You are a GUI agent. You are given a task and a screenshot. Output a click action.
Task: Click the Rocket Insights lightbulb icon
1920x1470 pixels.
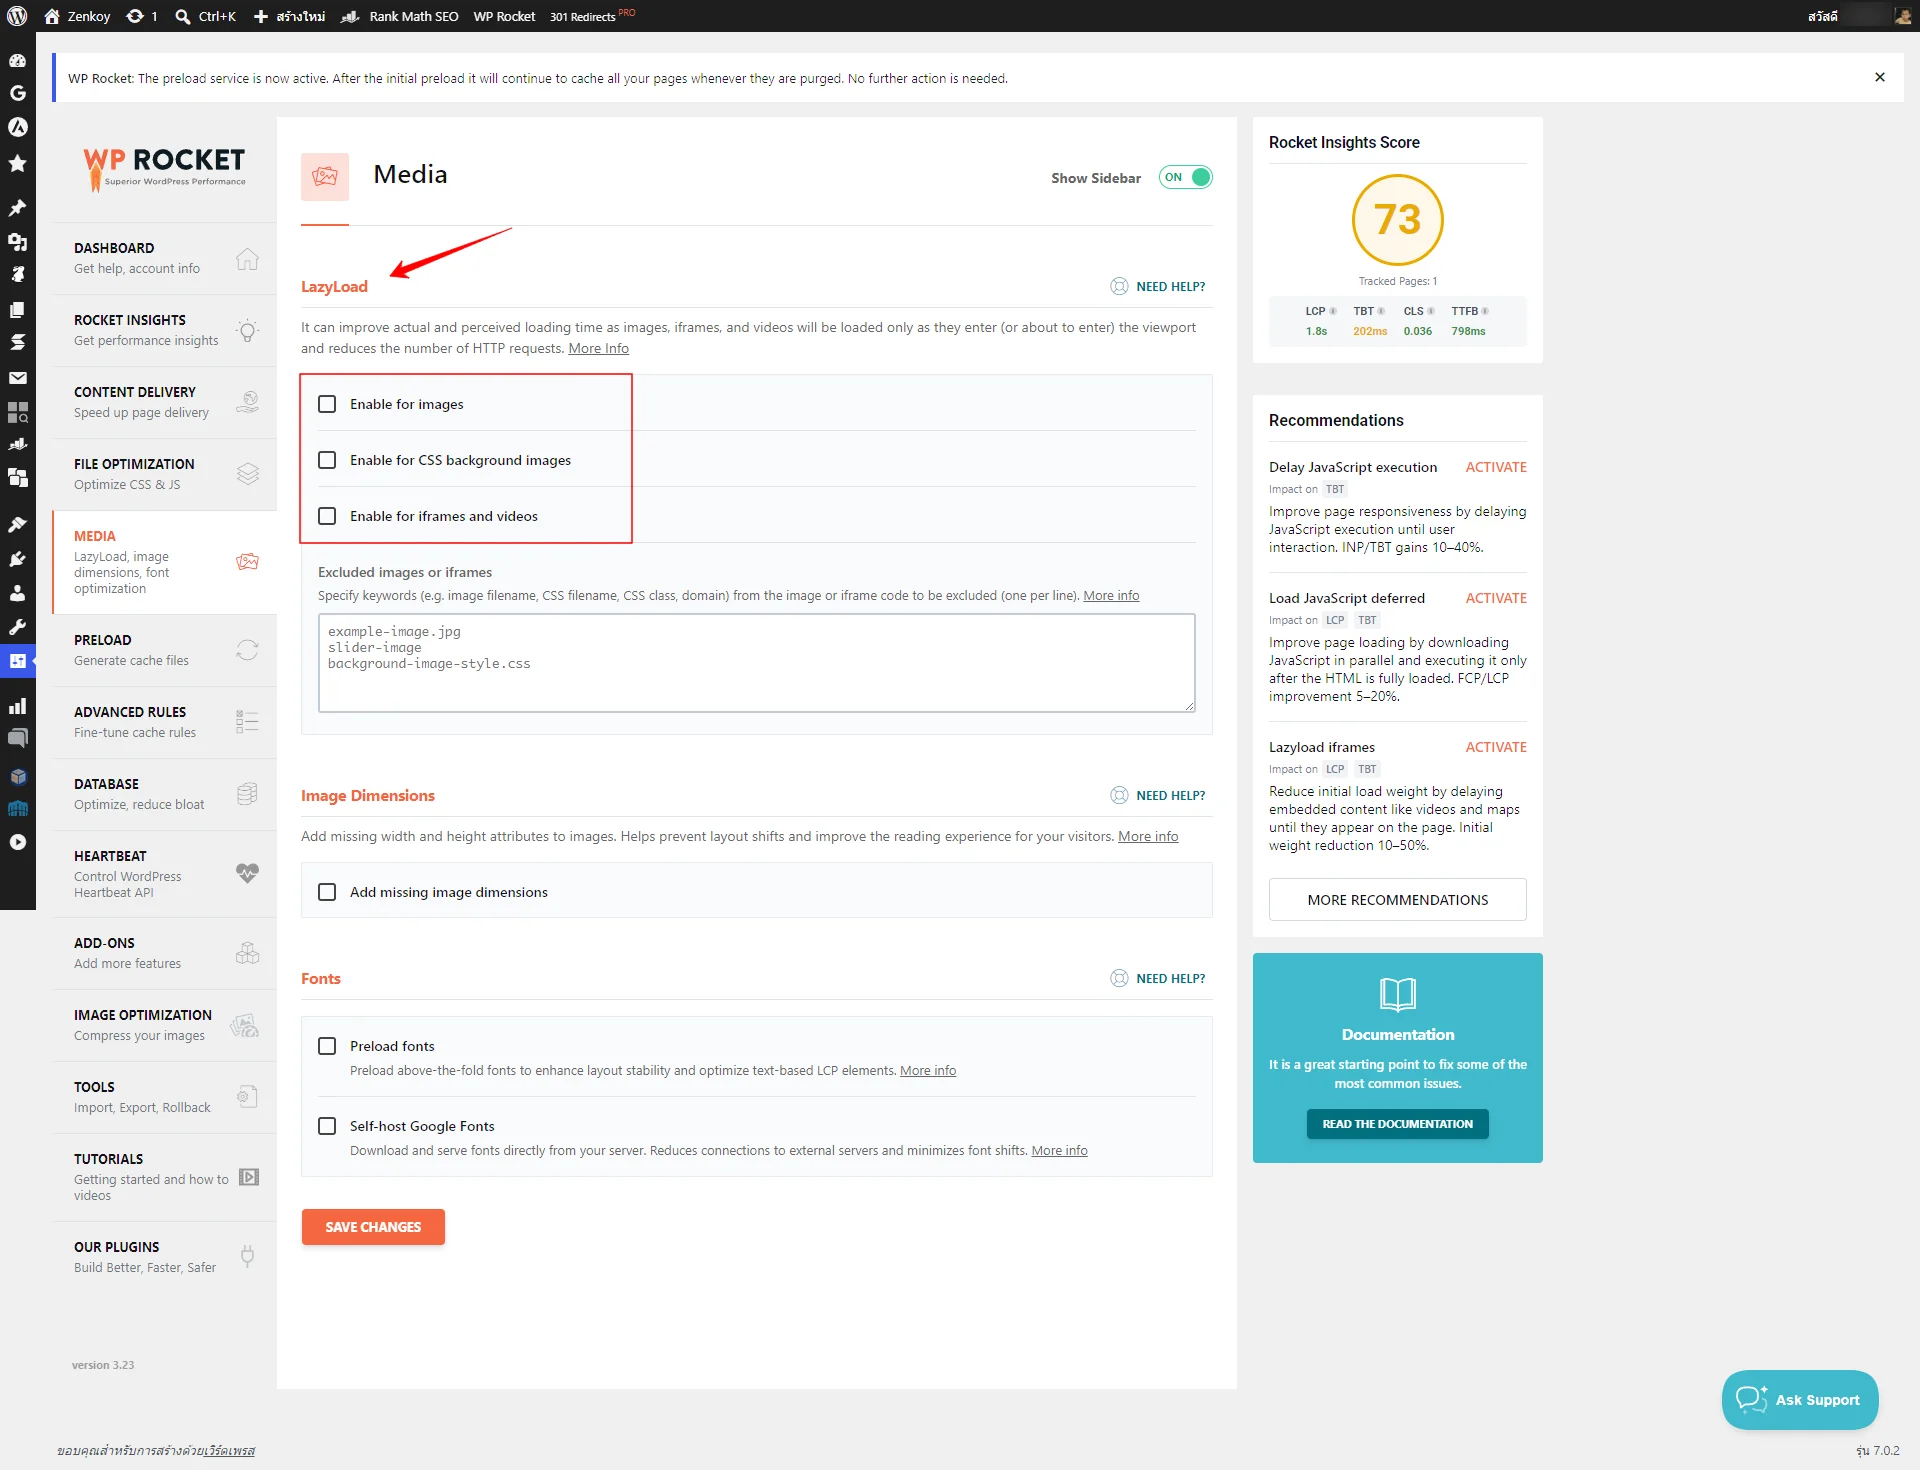(x=247, y=330)
